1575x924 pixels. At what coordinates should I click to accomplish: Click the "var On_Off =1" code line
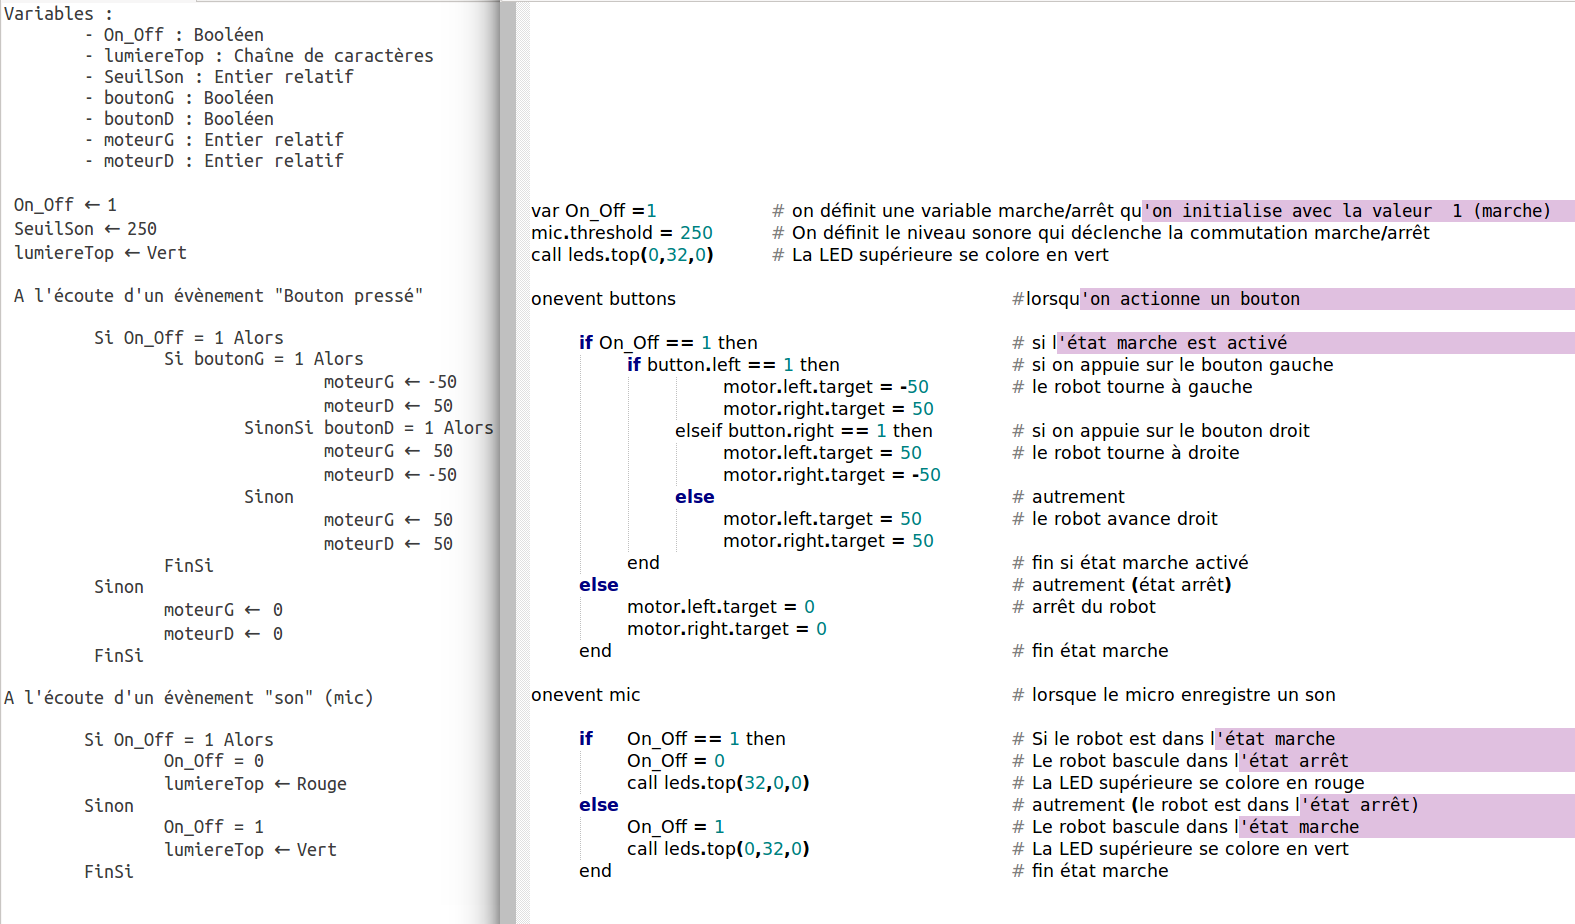[594, 211]
